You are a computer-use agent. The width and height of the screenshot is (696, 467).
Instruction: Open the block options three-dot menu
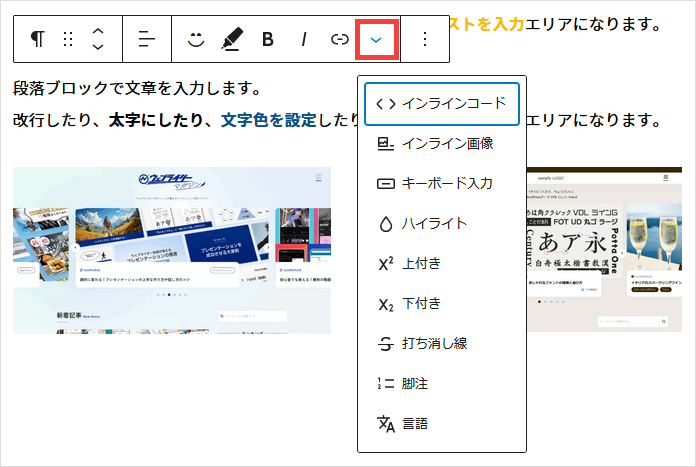(x=425, y=39)
